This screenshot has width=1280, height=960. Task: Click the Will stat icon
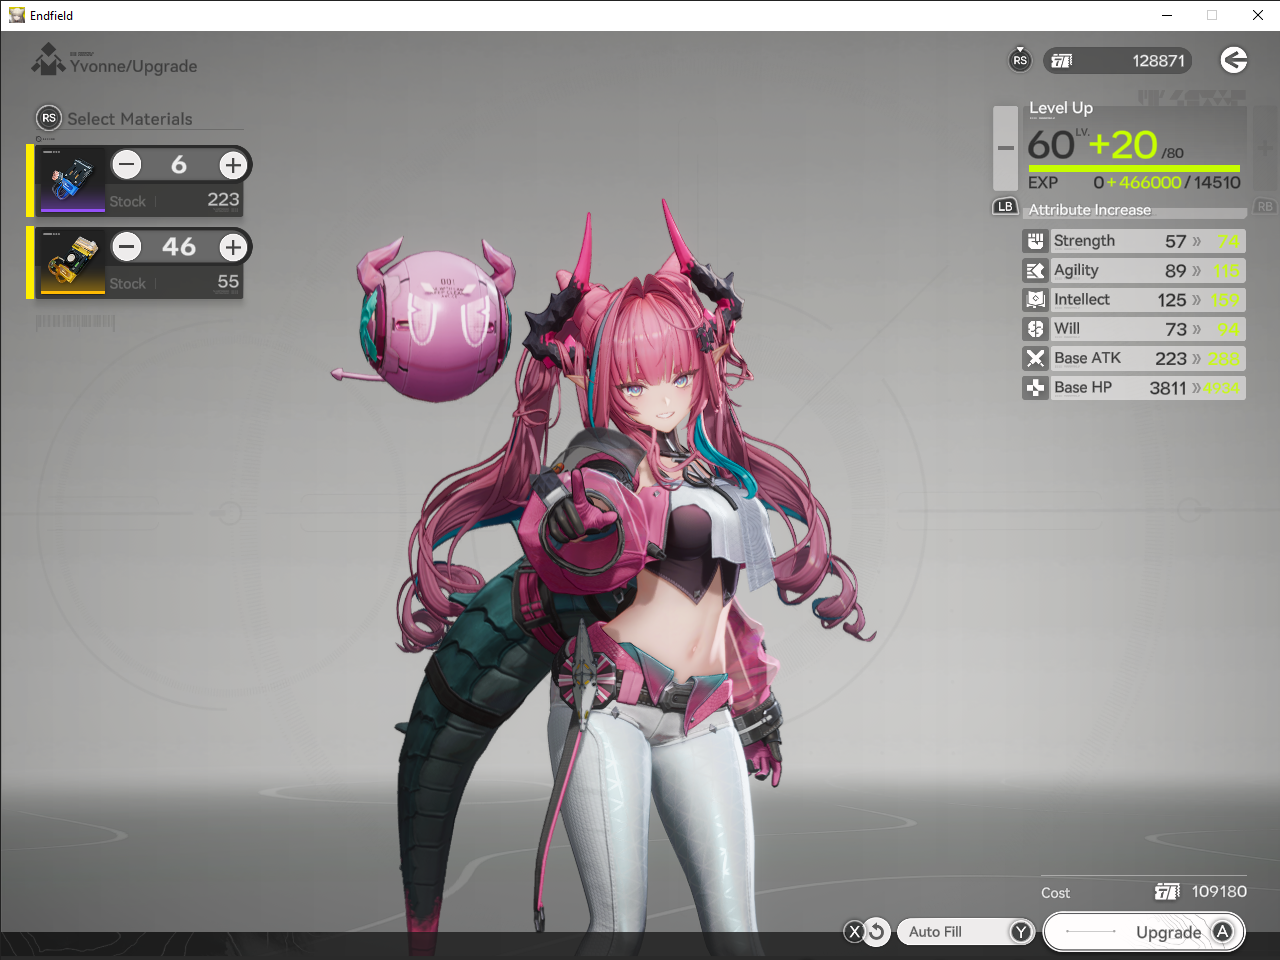(1035, 329)
